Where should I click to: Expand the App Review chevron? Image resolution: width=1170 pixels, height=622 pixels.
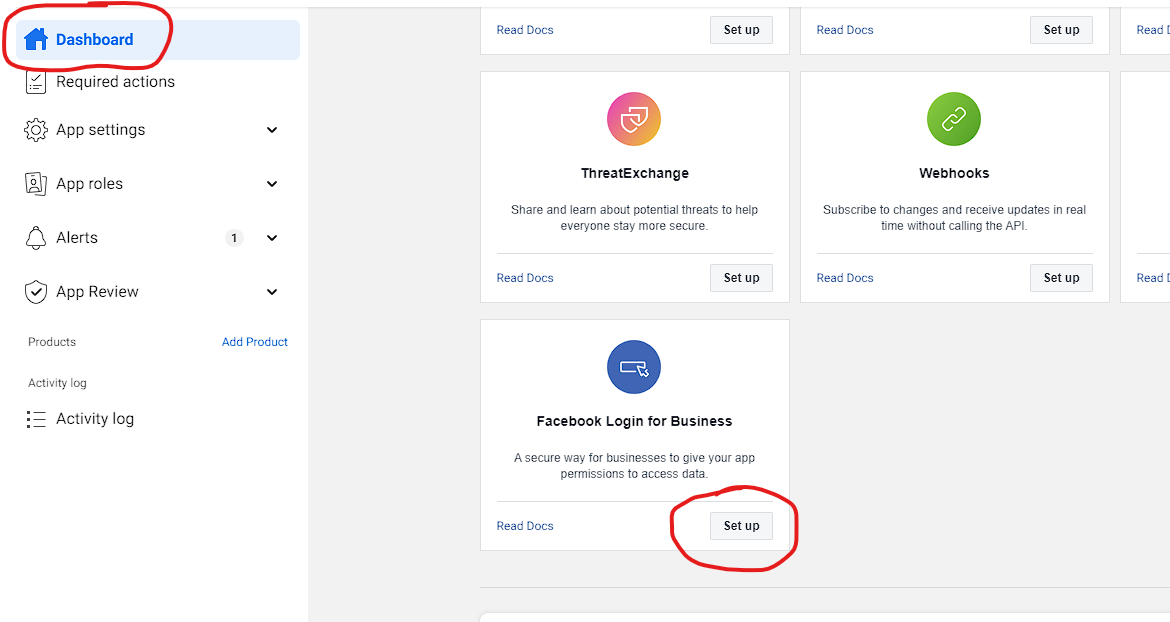coord(272,292)
